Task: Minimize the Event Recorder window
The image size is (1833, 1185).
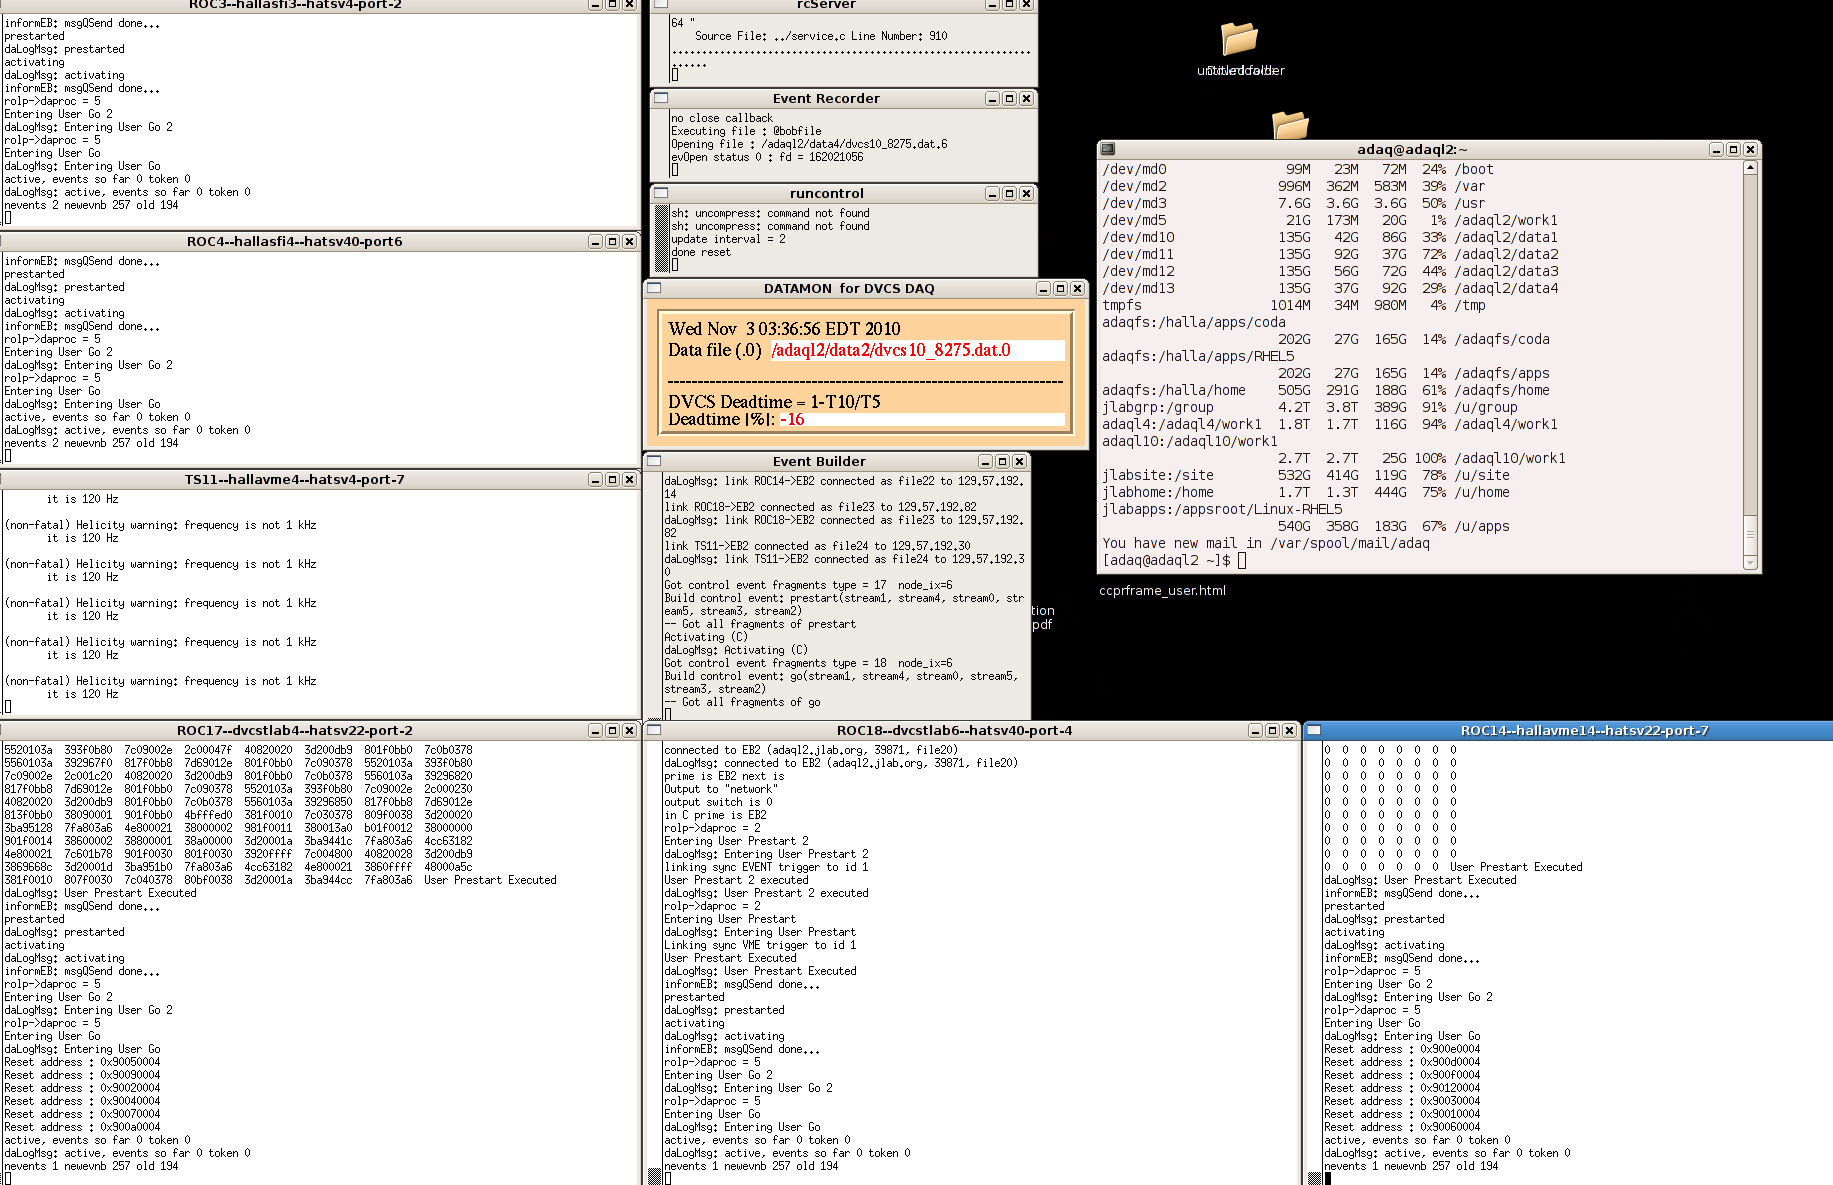Action: click(x=992, y=98)
